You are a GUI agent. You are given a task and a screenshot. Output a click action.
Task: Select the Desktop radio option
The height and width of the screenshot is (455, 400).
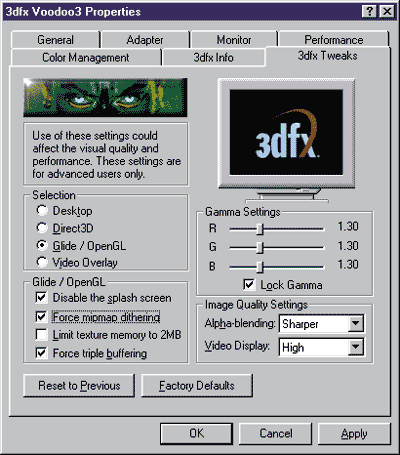42,211
